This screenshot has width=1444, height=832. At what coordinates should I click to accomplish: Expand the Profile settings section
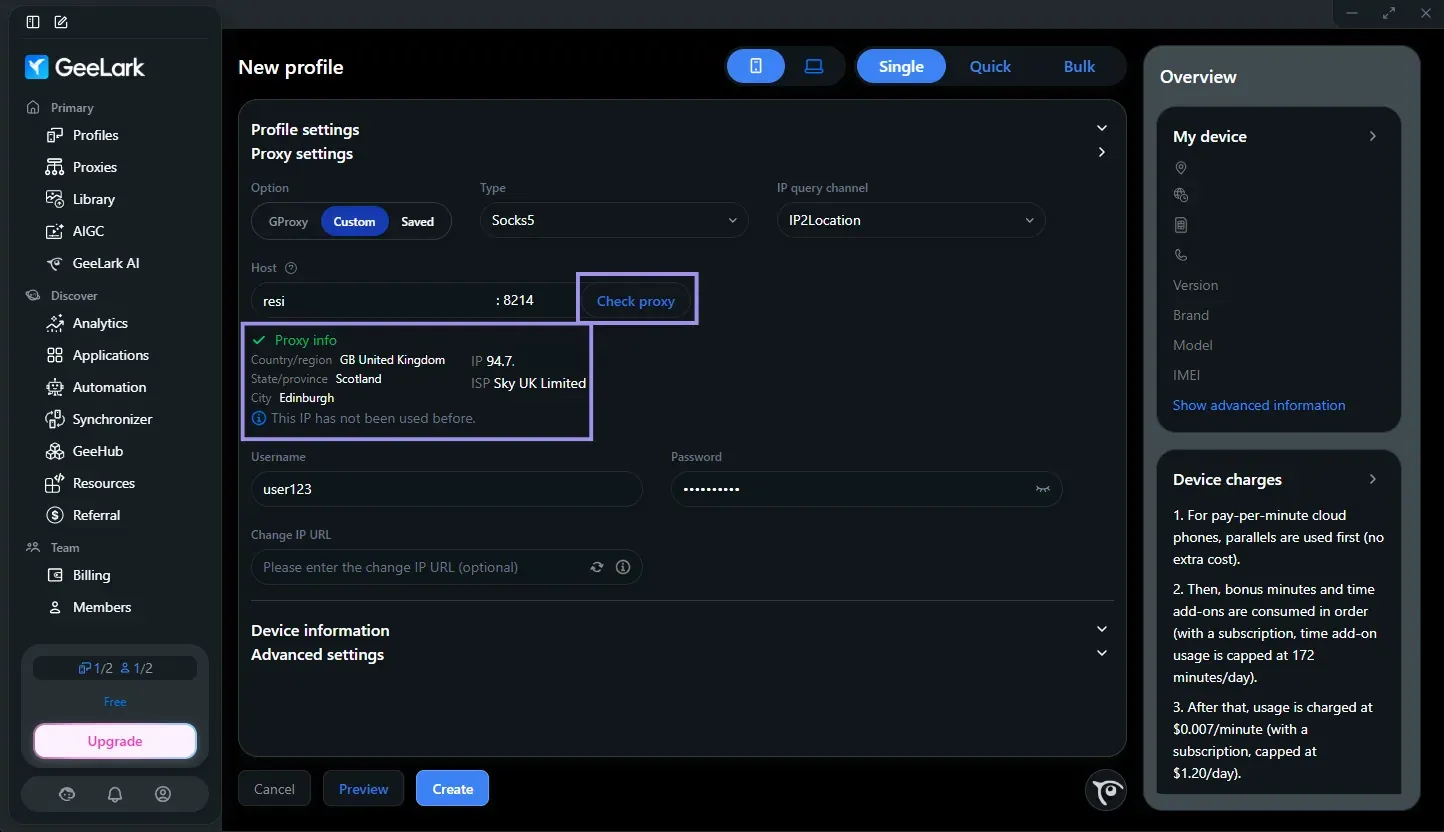click(1102, 128)
